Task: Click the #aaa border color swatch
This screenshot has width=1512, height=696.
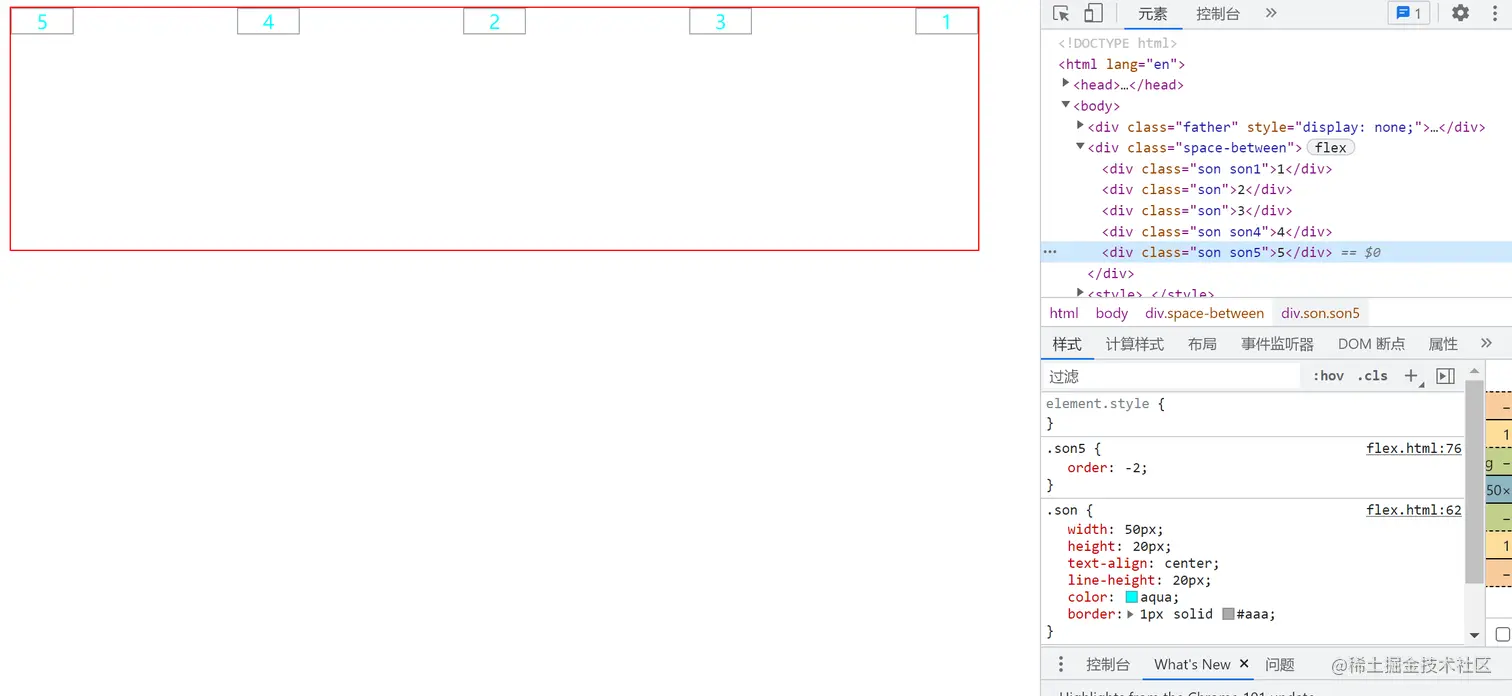Action: coord(1228,614)
